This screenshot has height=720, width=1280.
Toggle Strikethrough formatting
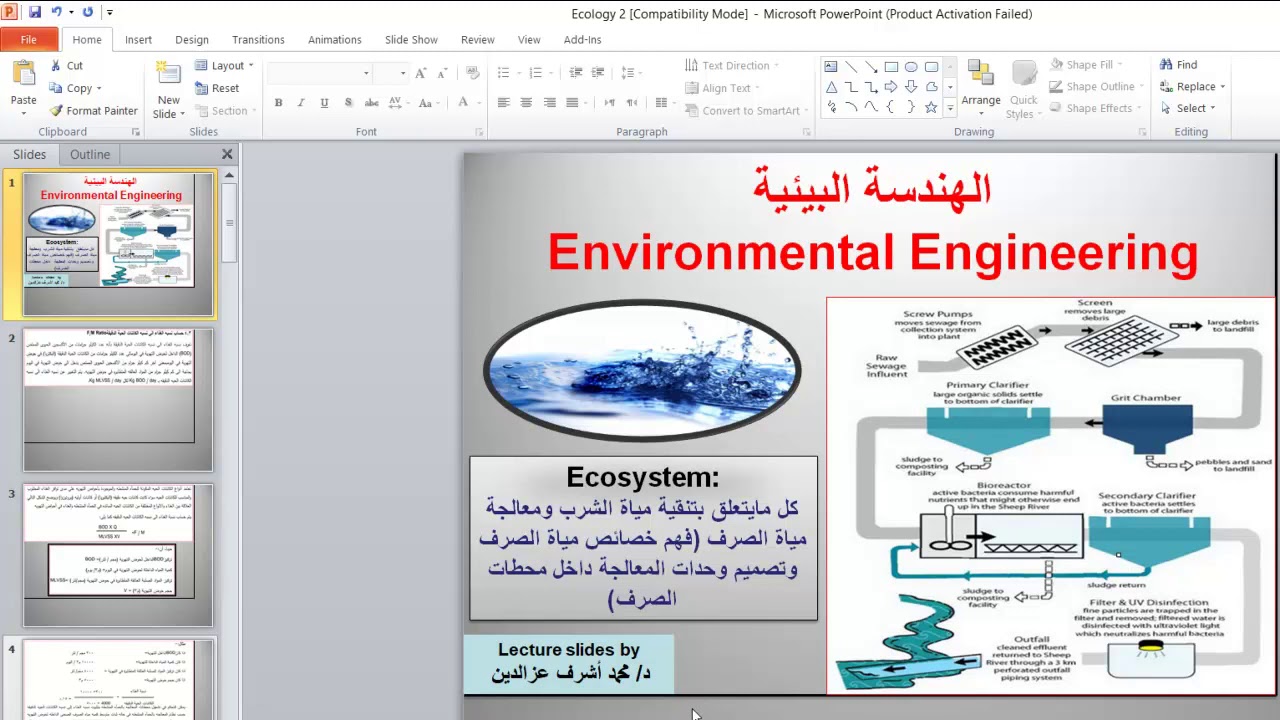[372, 102]
